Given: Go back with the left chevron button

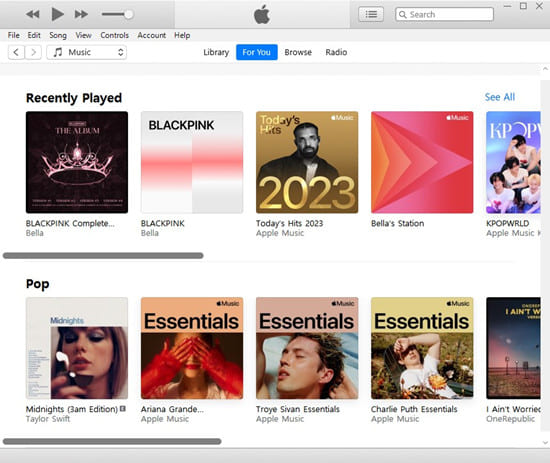Looking at the screenshot, I should (x=16, y=52).
